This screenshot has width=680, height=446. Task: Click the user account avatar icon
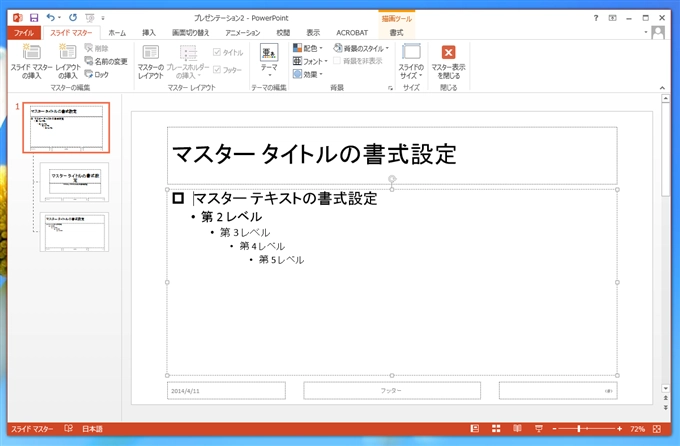pyautogui.click(x=658, y=33)
